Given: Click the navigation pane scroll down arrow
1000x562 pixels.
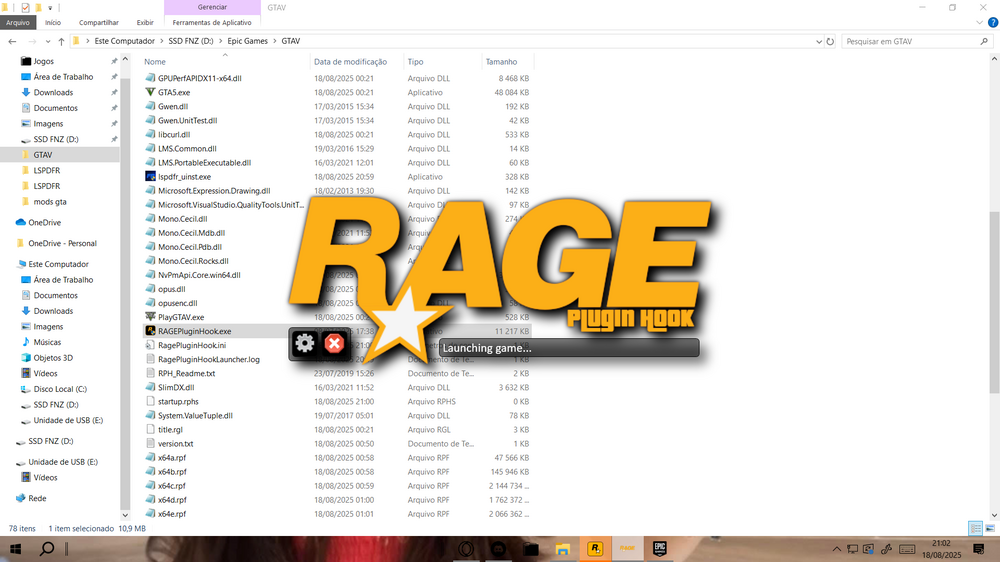Looking at the screenshot, I should [x=125, y=515].
